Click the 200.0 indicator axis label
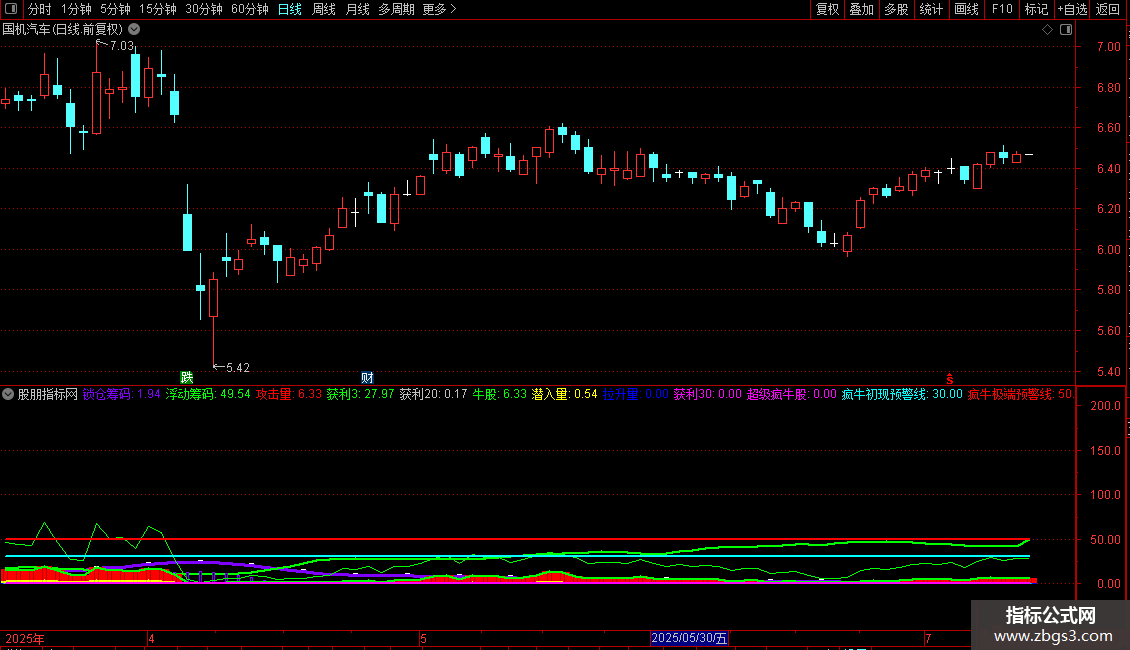 1105,406
